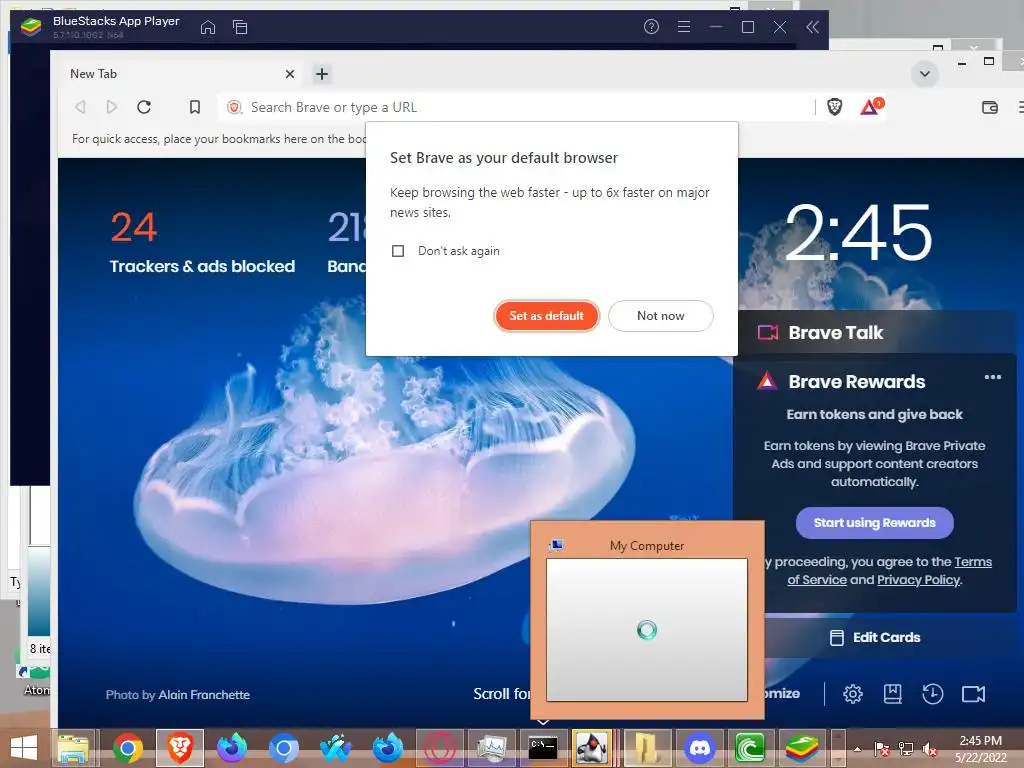Open the BlueStacks help question-mark icon
The image size is (1024, 768).
[651, 27]
